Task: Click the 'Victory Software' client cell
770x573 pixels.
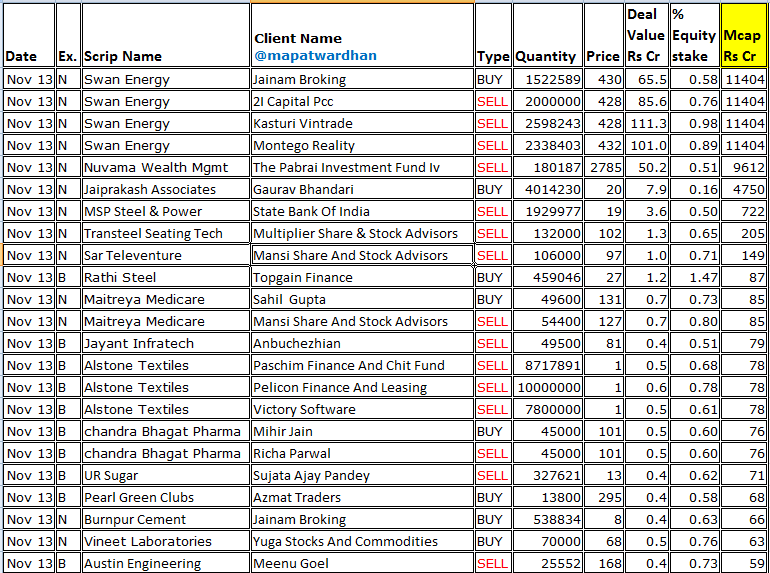Action: click(x=362, y=409)
